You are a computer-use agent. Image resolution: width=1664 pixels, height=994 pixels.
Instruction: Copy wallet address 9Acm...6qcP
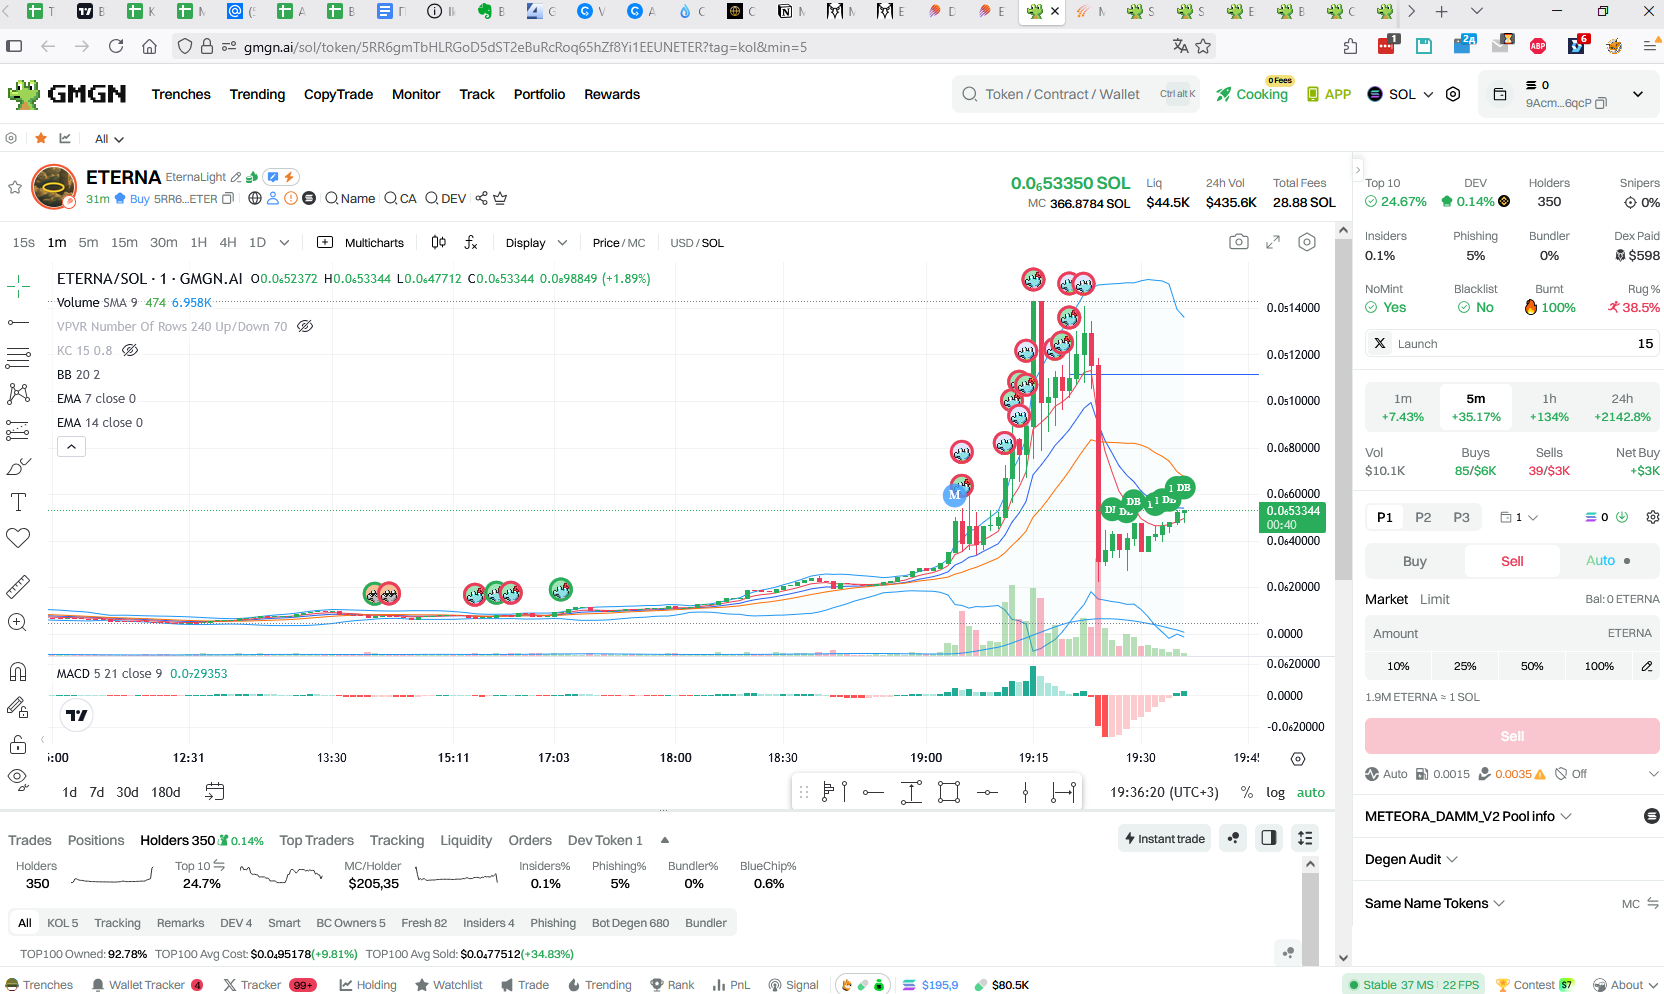click(x=1601, y=103)
